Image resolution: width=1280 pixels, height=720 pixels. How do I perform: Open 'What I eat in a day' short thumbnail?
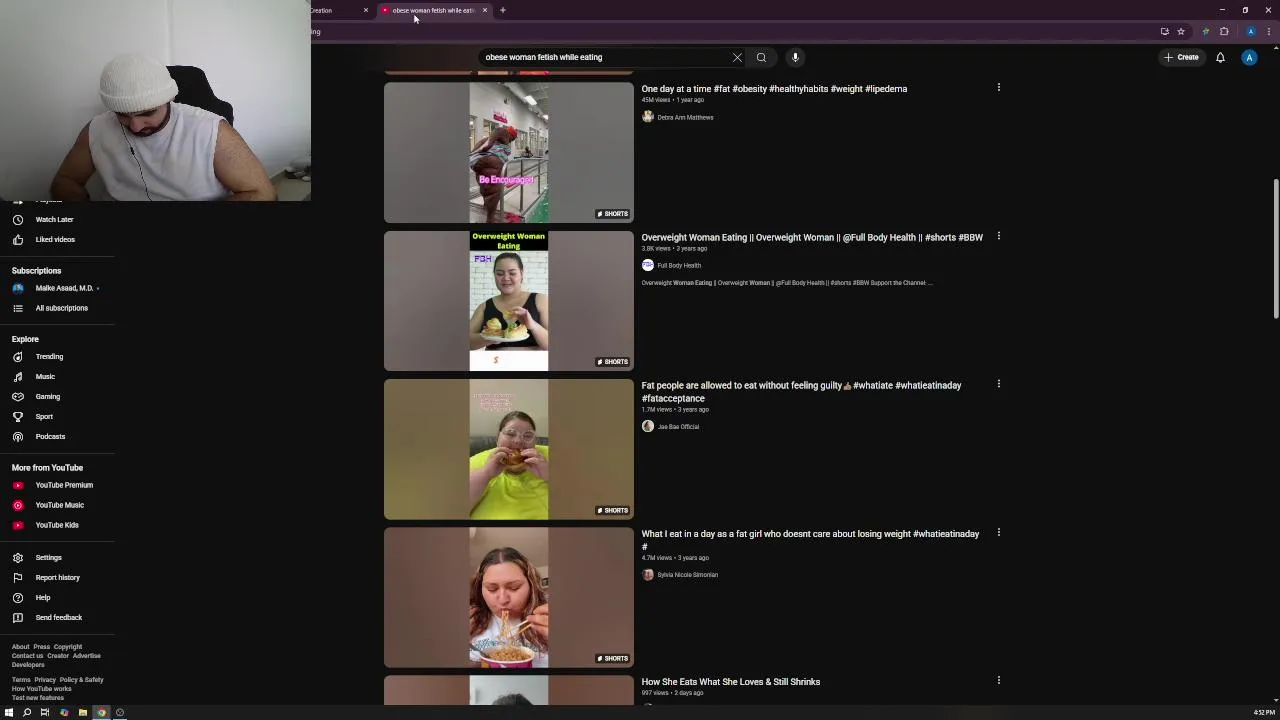click(x=508, y=597)
